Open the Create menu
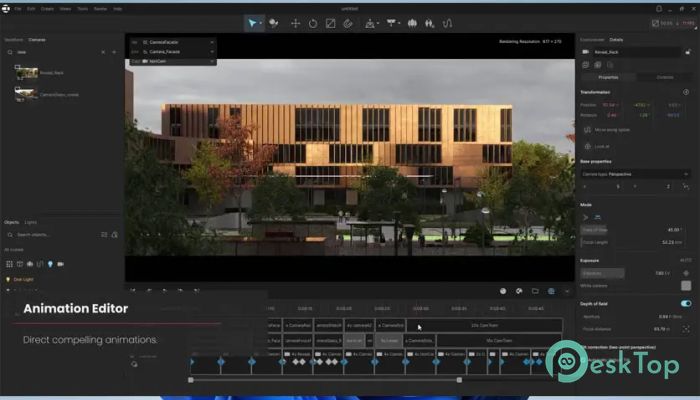 [x=48, y=8]
